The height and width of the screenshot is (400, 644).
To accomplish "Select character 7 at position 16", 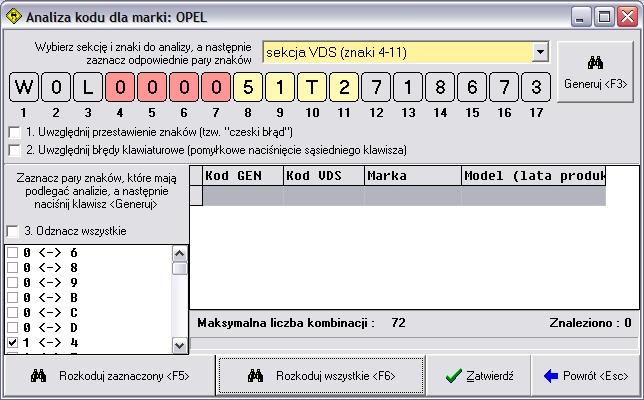I will click(x=504, y=87).
